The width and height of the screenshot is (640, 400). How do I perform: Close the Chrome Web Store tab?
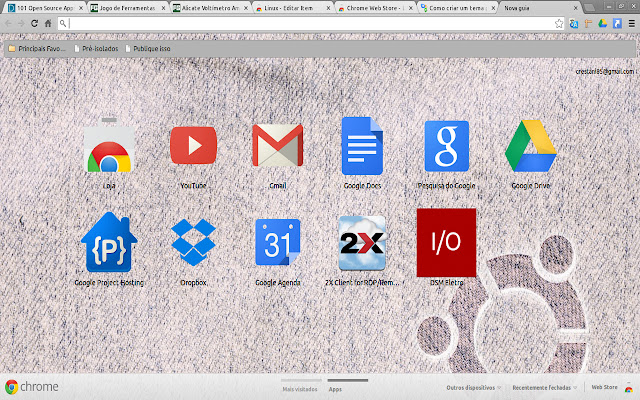tap(411, 8)
